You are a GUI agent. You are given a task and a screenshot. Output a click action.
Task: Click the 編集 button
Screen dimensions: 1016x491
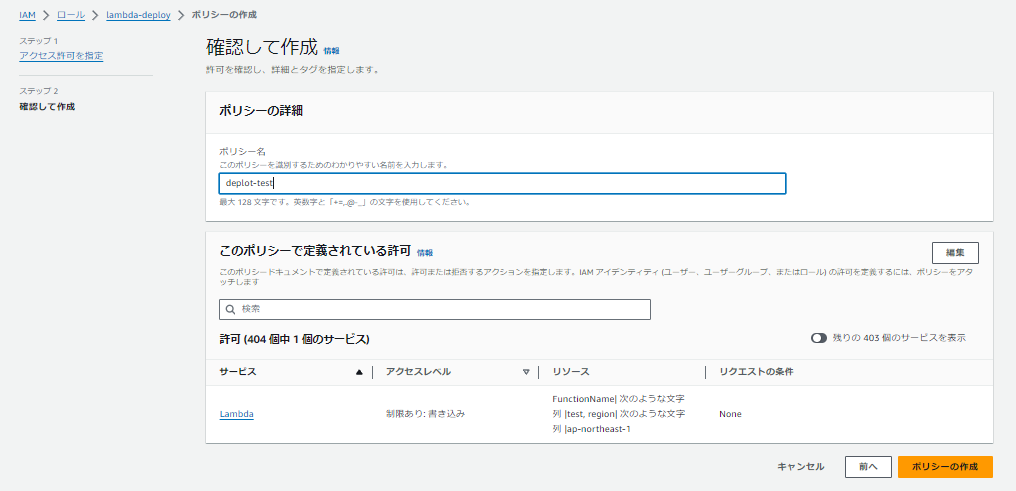coord(955,253)
